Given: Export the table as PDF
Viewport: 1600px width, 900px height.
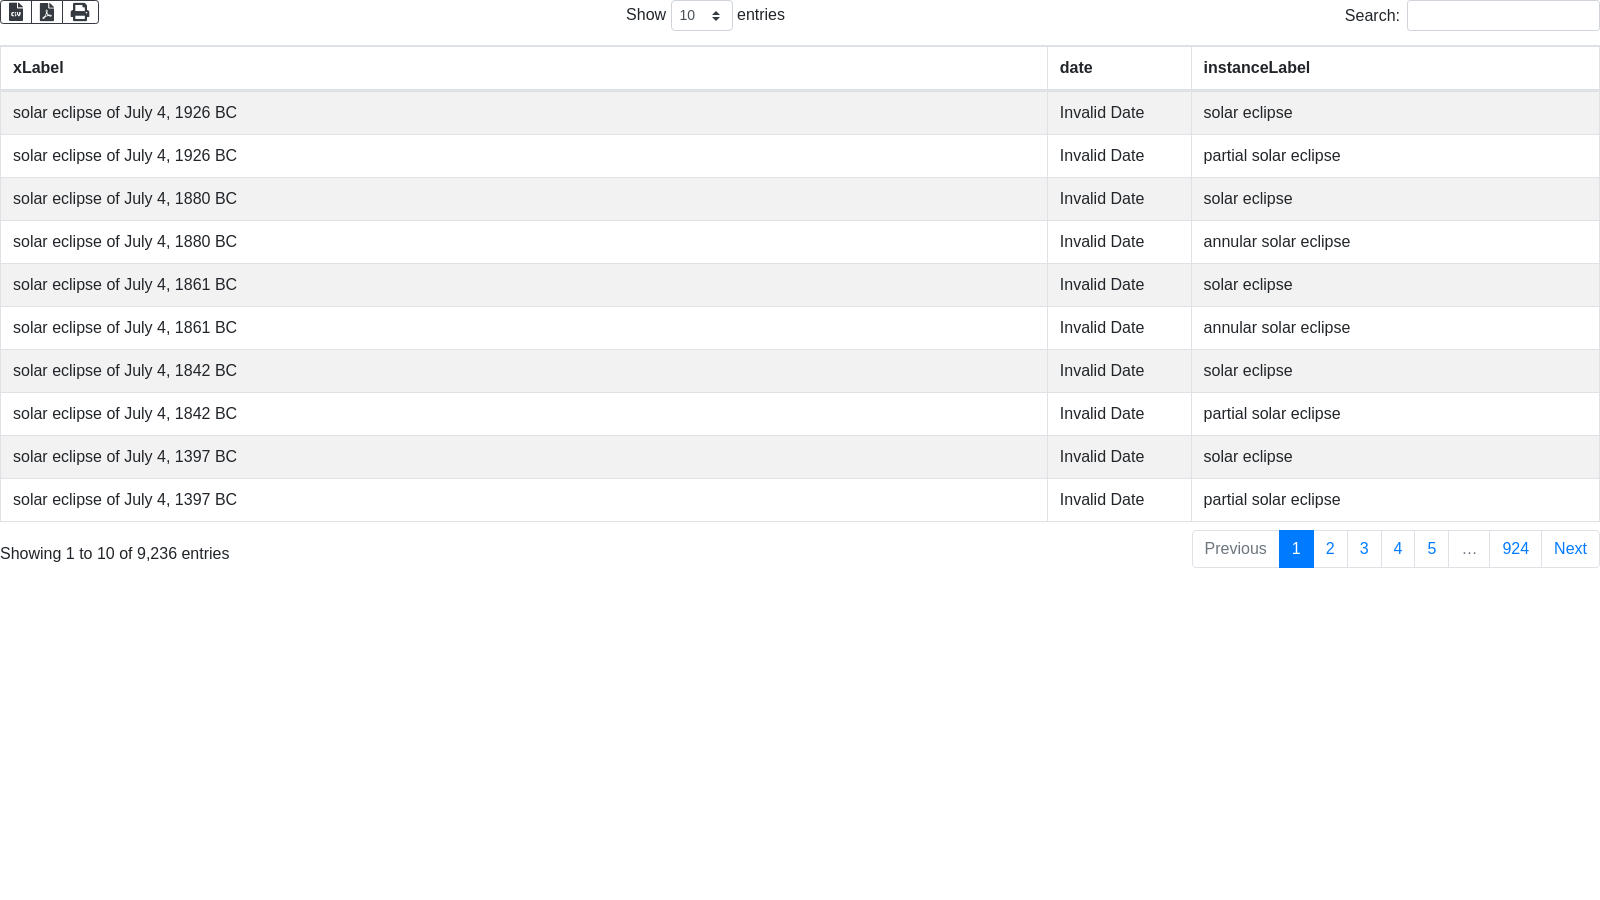Looking at the screenshot, I should 47,12.
